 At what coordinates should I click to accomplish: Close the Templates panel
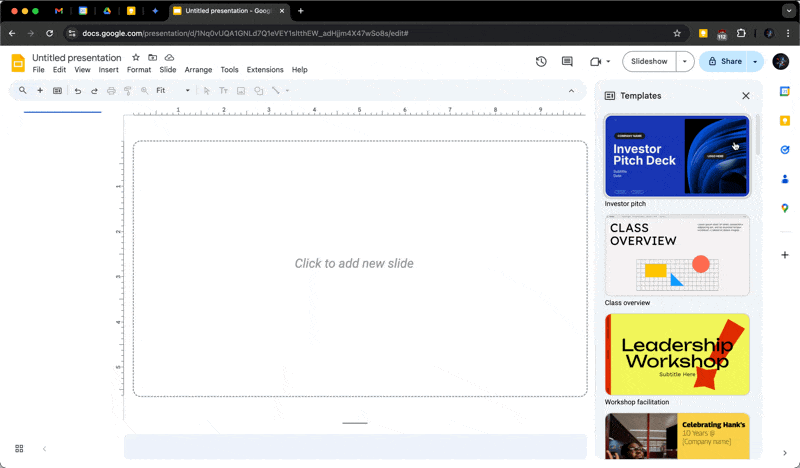coord(745,96)
